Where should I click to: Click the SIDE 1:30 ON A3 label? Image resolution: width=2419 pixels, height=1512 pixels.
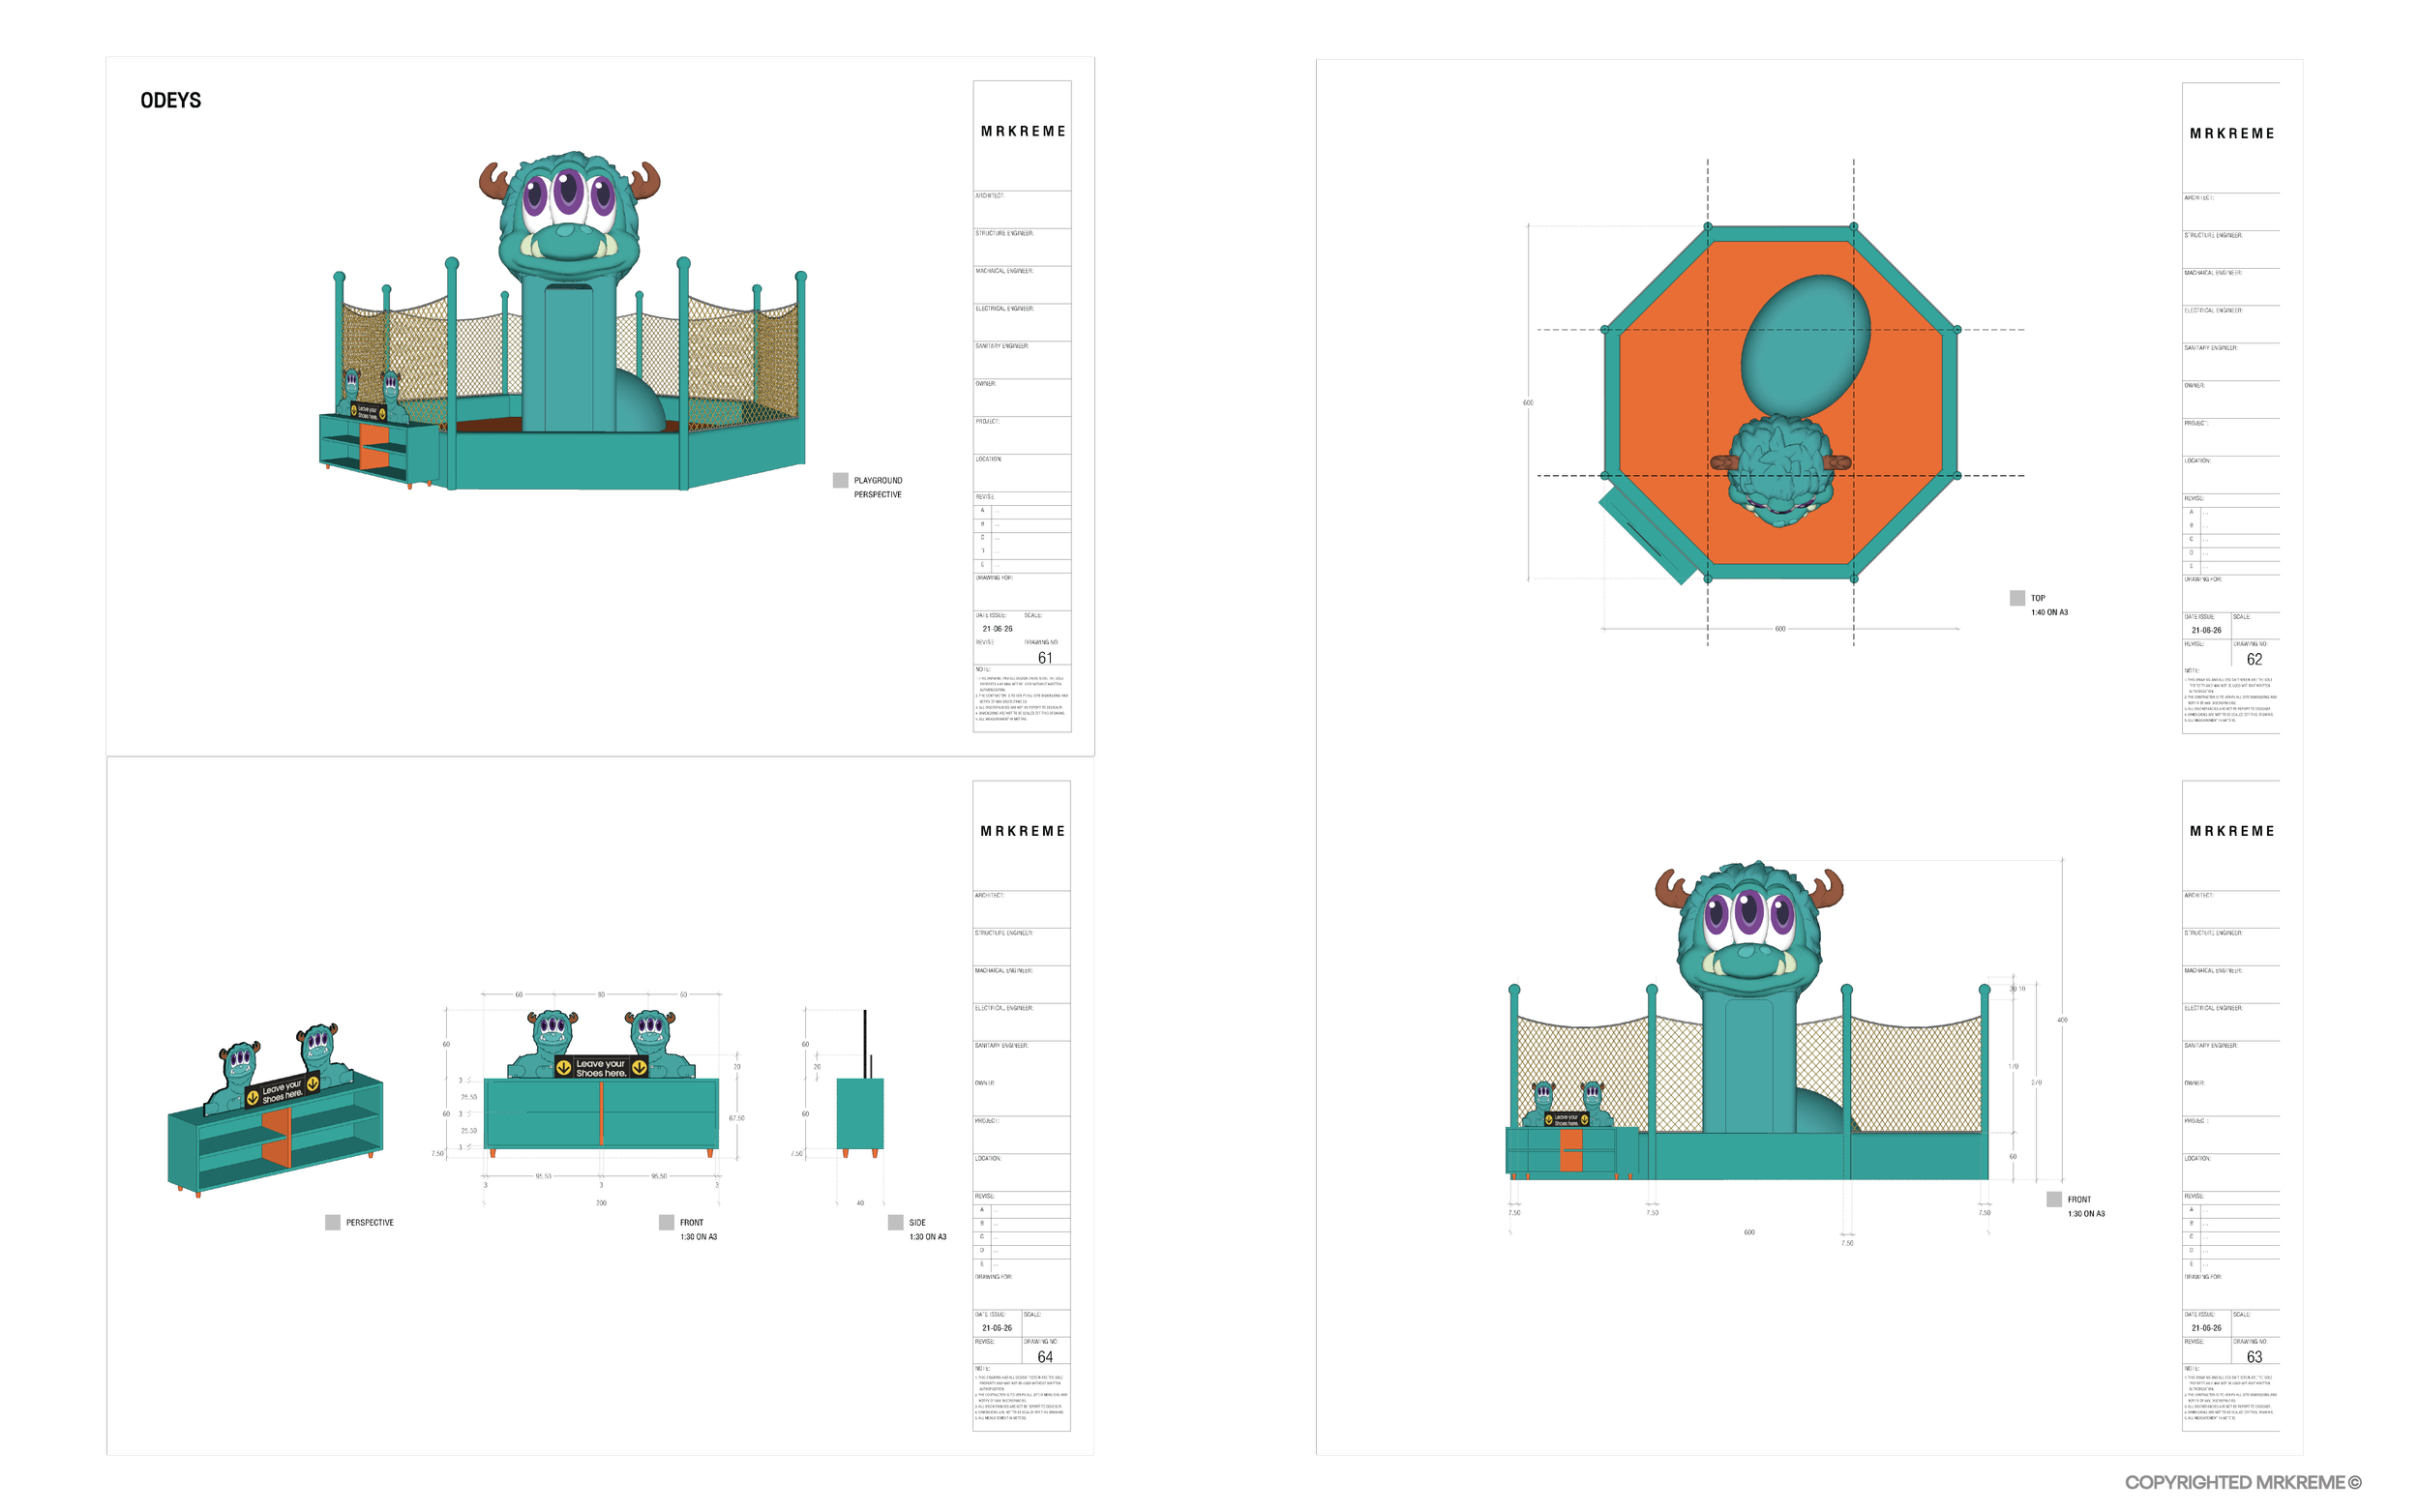click(x=927, y=1229)
